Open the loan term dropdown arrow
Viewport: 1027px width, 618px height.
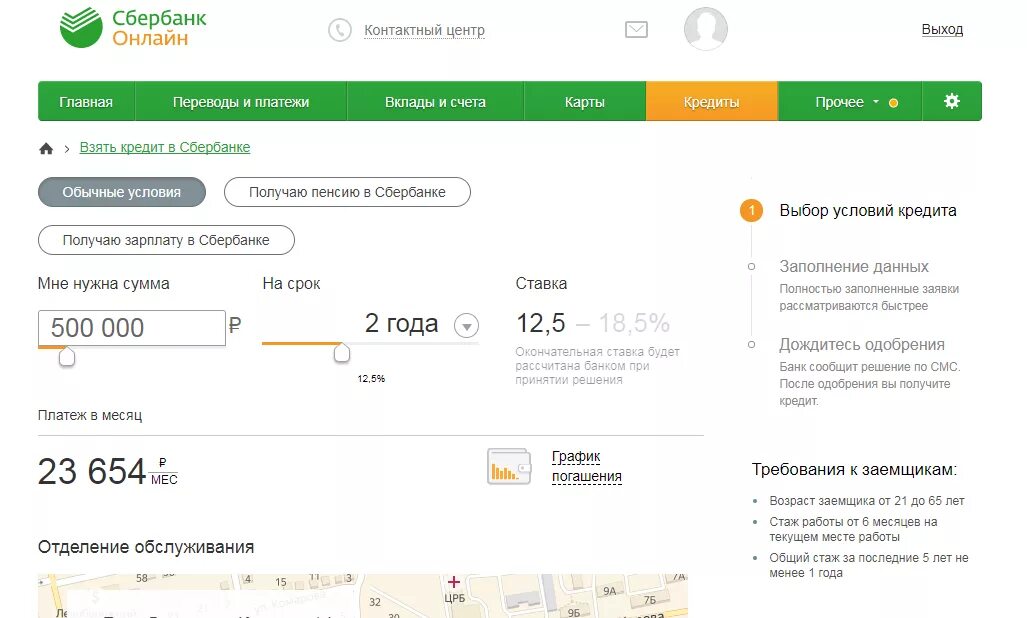click(x=466, y=325)
